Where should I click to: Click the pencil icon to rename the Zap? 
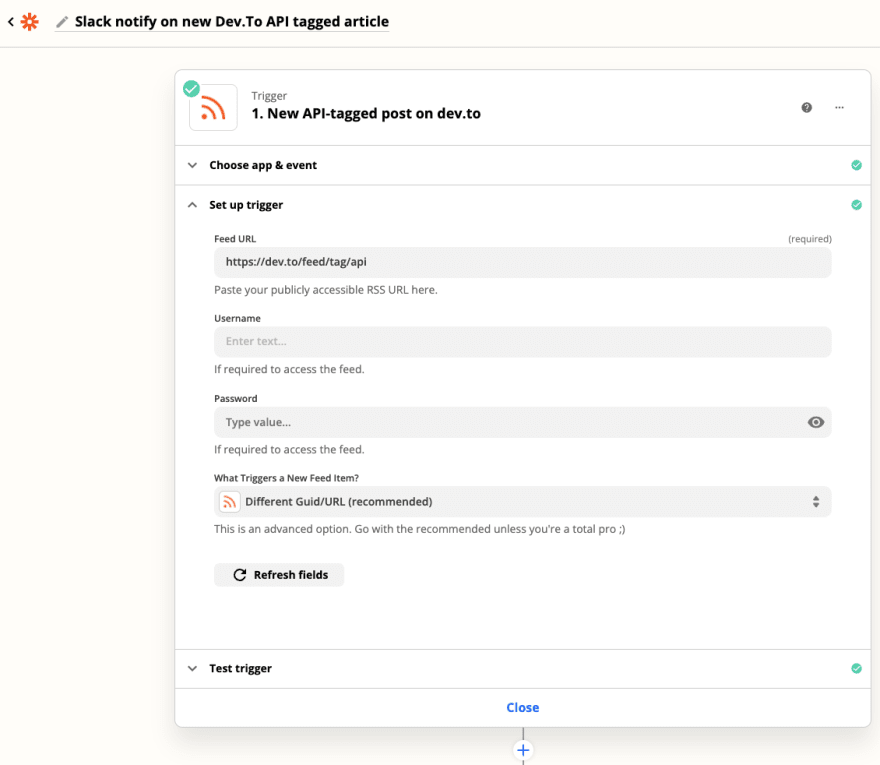tap(62, 22)
